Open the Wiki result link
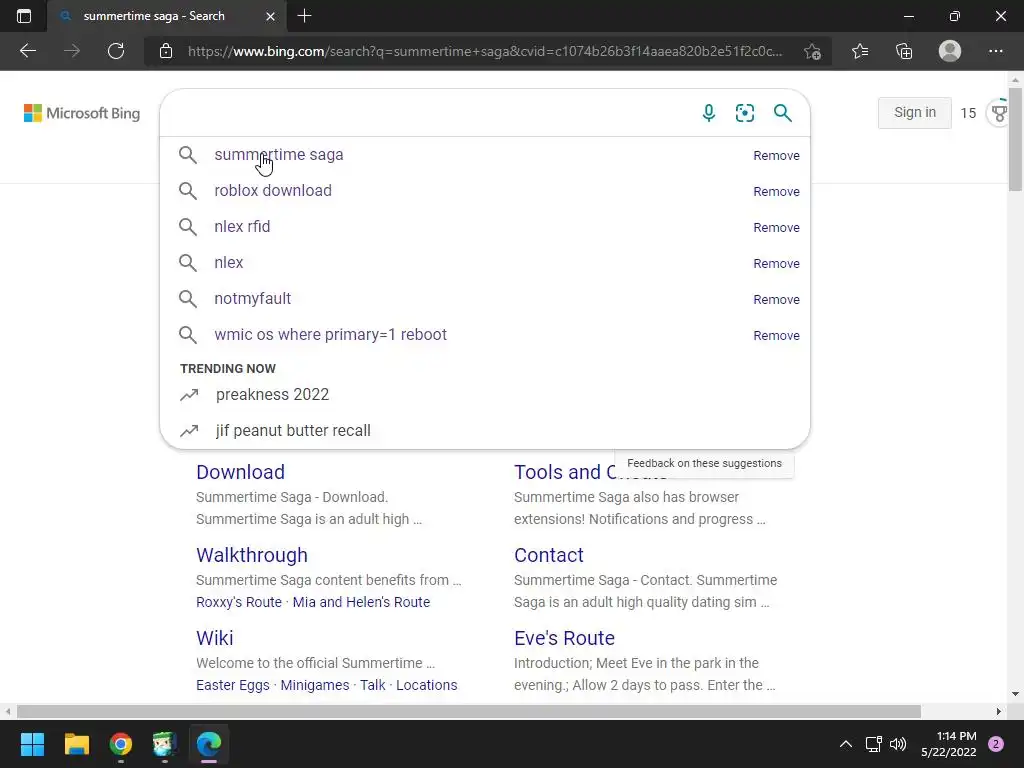The image size is (1024, 768). [214, 638]
